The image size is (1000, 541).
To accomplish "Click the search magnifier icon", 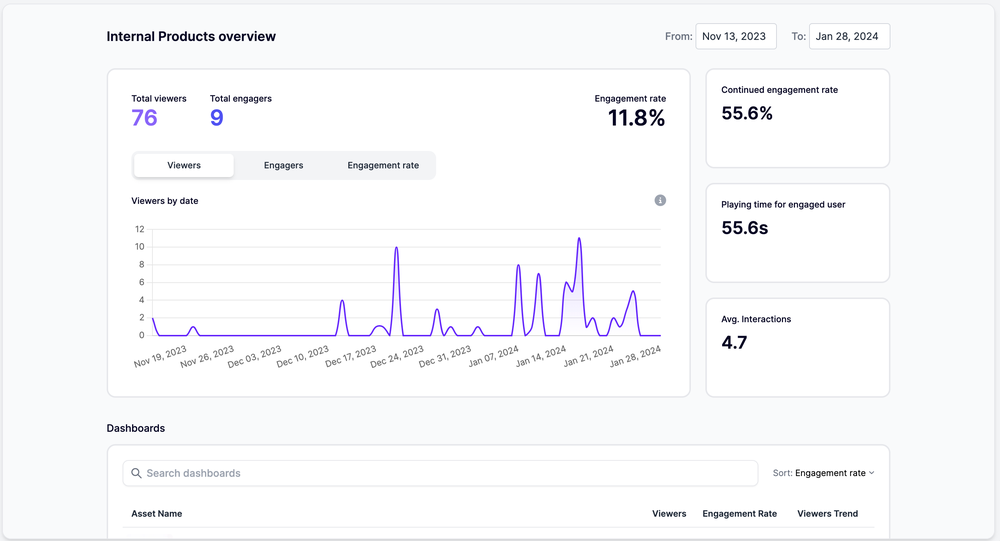I will click(136, 473).
